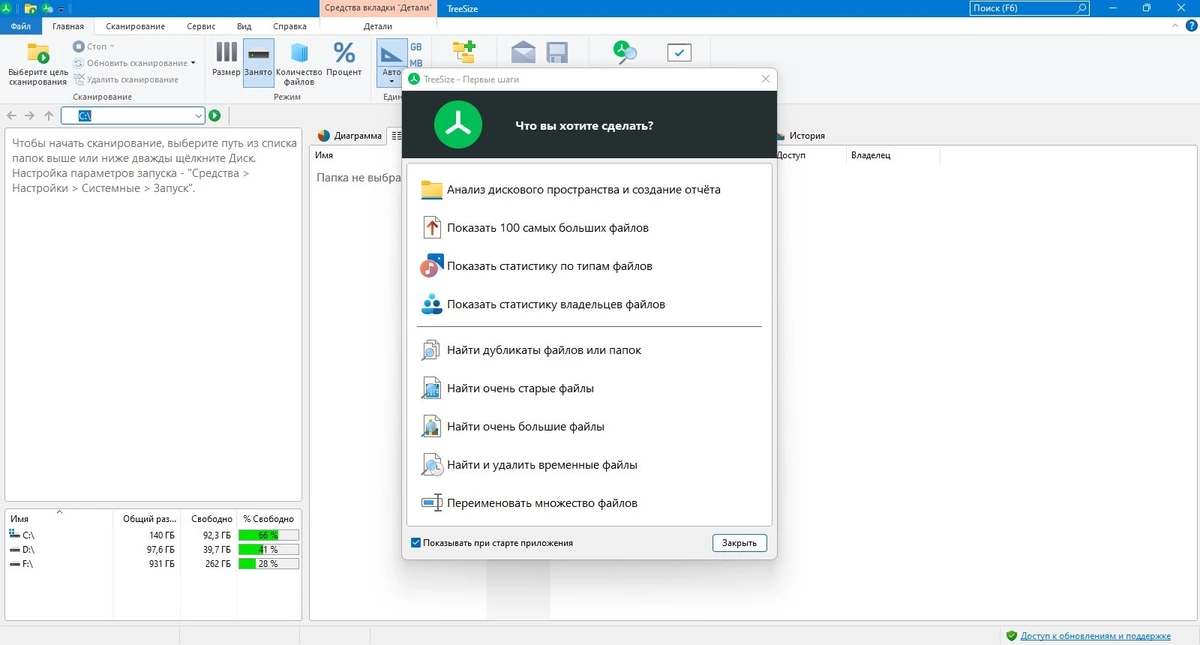1200x645 pixels.
Task: Click the Поиск (F6) search field
Action: pos(1030,8)
